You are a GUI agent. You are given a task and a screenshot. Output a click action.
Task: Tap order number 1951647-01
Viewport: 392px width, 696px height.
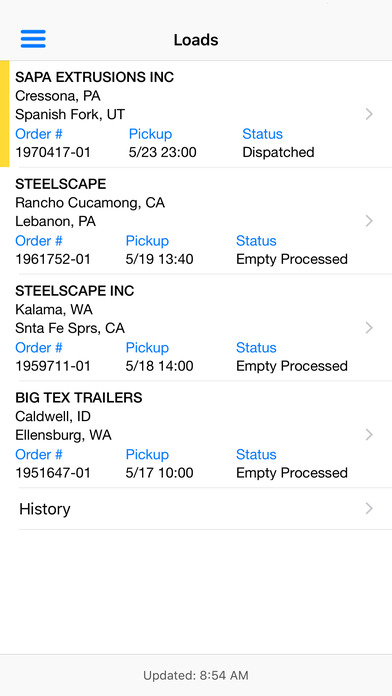point(53,473)
